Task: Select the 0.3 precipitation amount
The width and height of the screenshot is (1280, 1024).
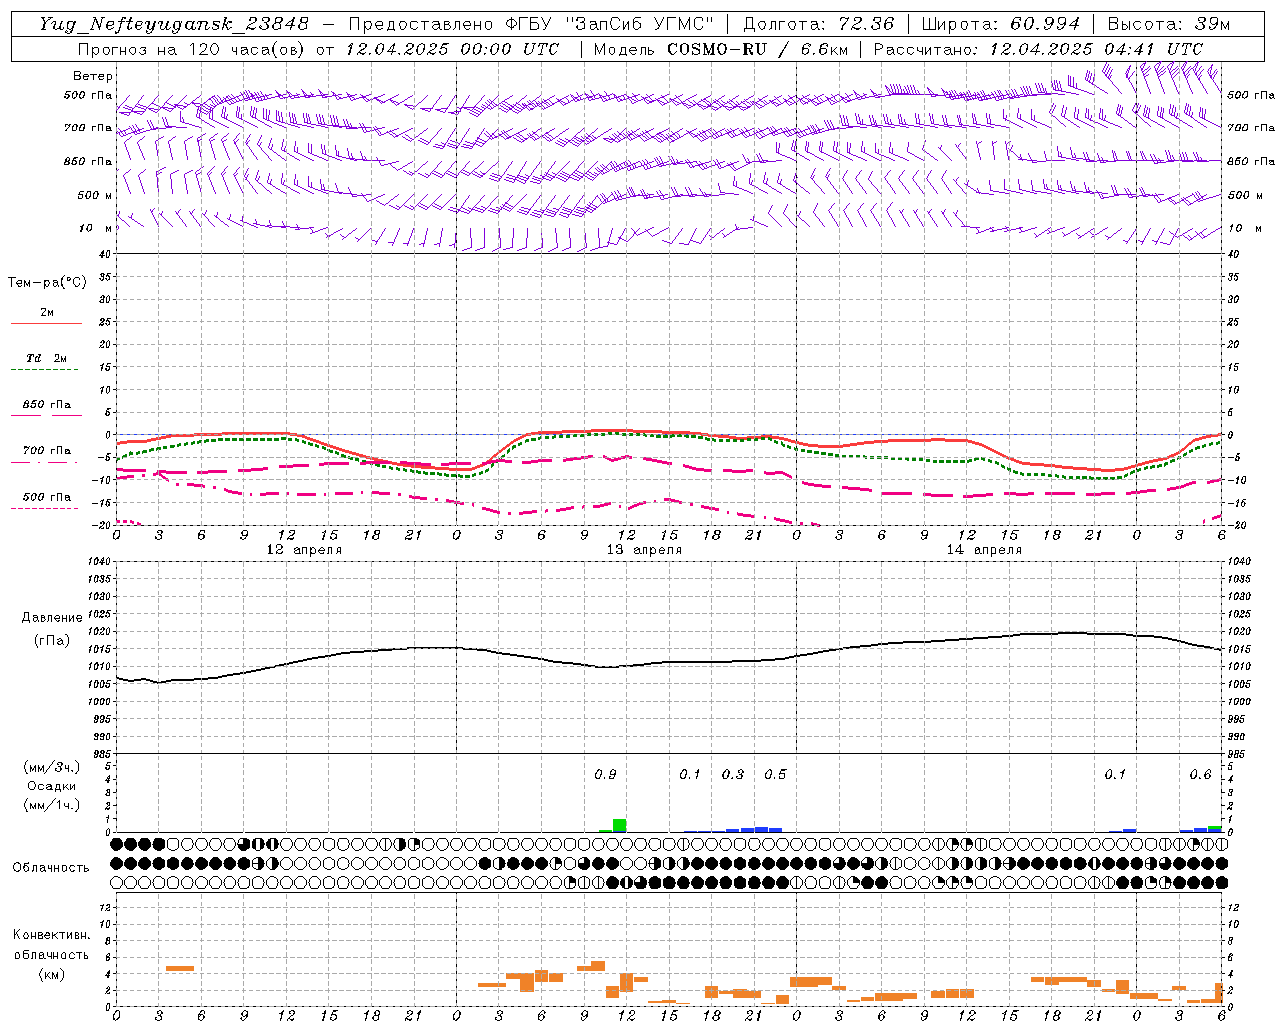Action: pos(733,775)
